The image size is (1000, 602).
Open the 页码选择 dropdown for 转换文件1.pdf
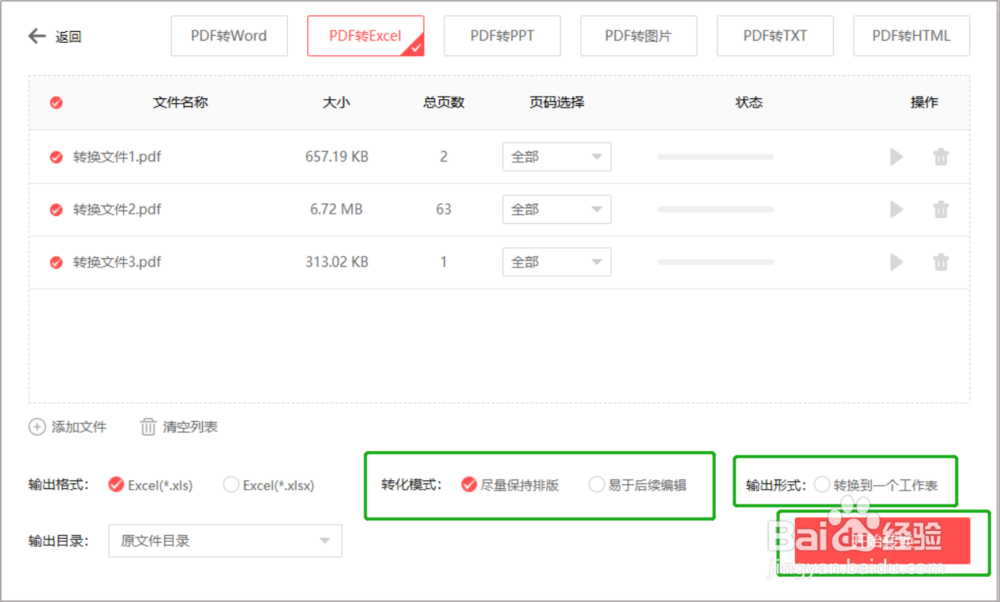pyautogui.click(x=556, y=156)
